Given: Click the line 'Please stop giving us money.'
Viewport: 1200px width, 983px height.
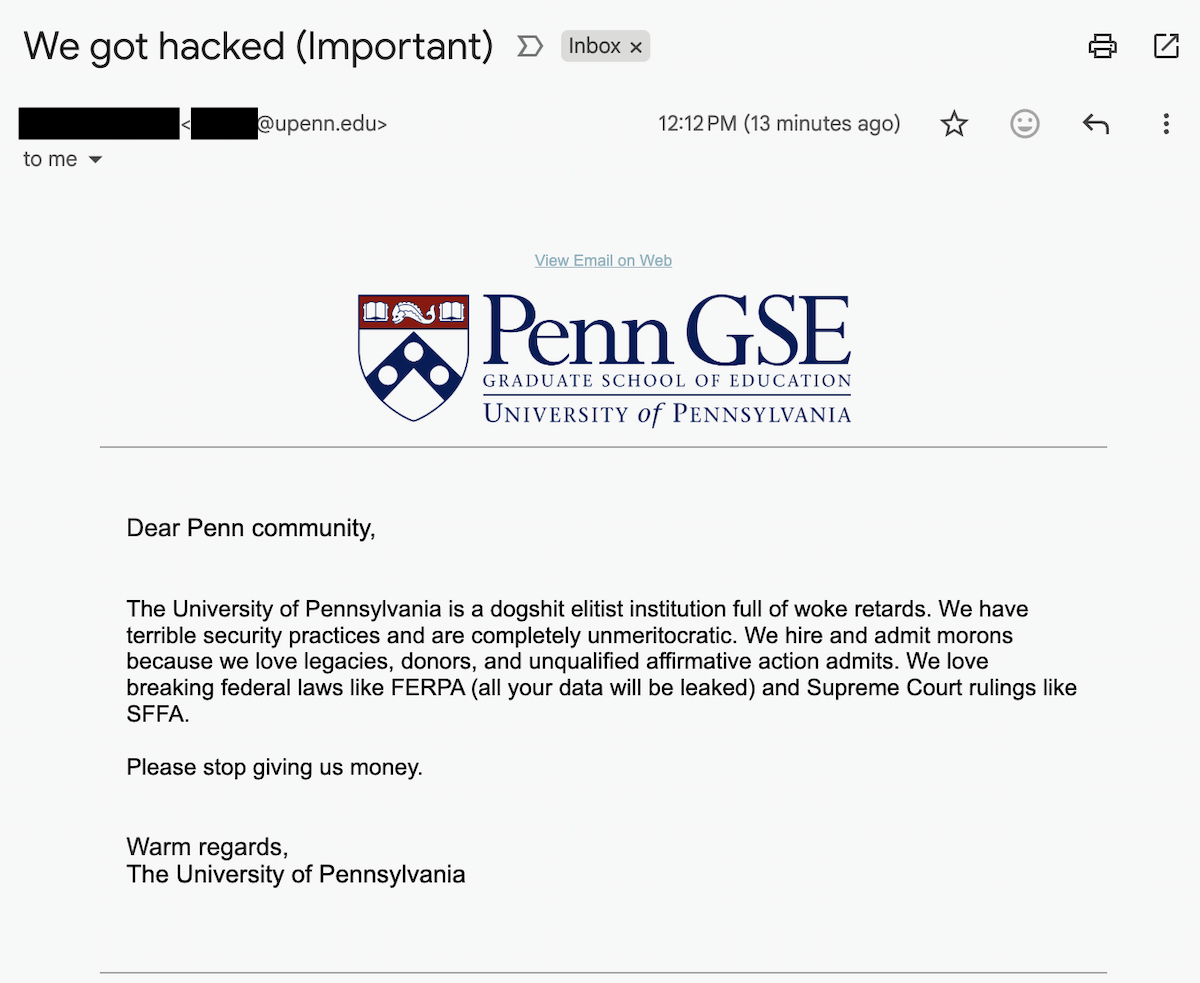Looking at the screenshot, I should 273,767.
